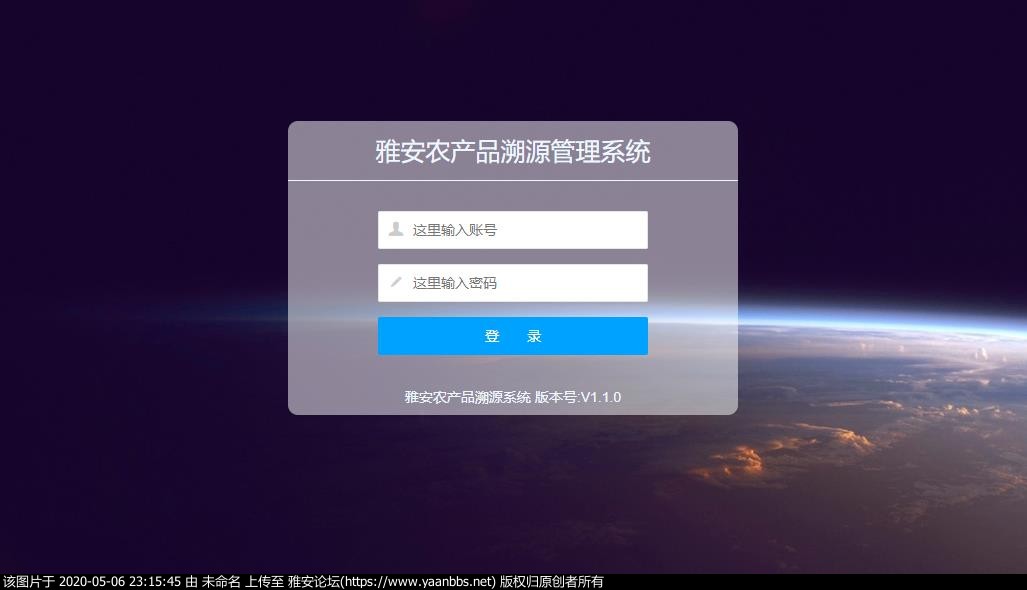Click the 版本号:V1.1.0 version text
Viewport: 1027px width, 590px height.
pyautogui.click(x=578, y=397)
